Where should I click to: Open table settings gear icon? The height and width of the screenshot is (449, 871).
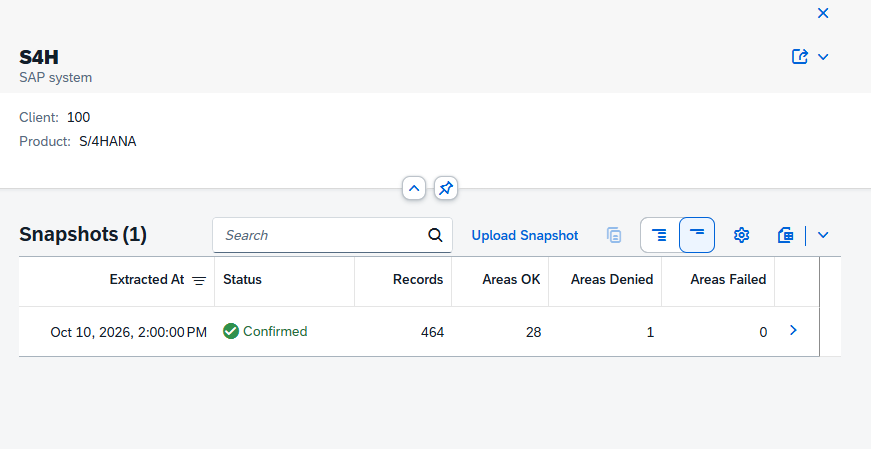[741, 235]
